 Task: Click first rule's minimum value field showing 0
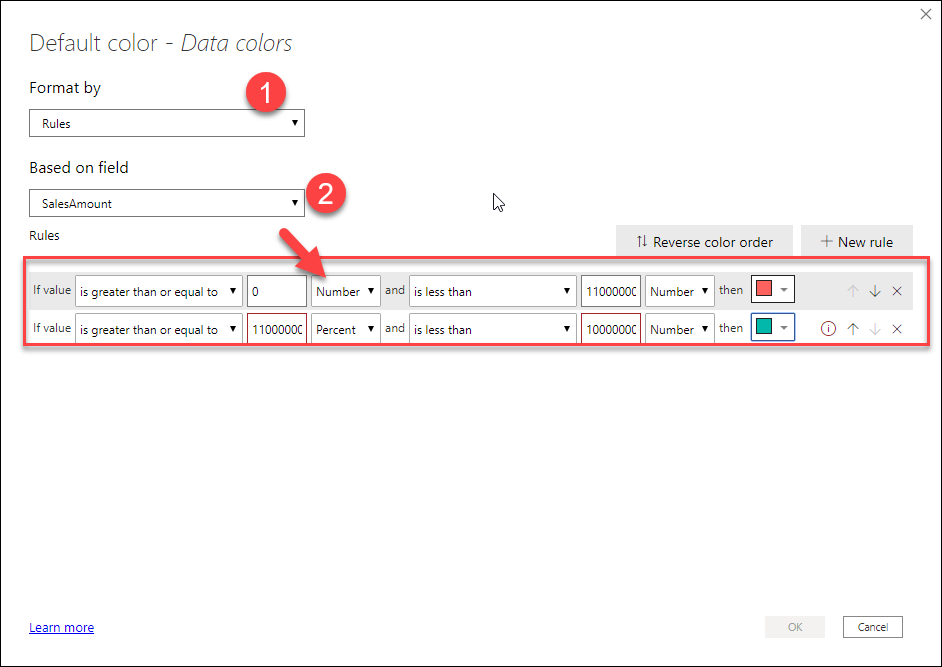click(276, 291)
